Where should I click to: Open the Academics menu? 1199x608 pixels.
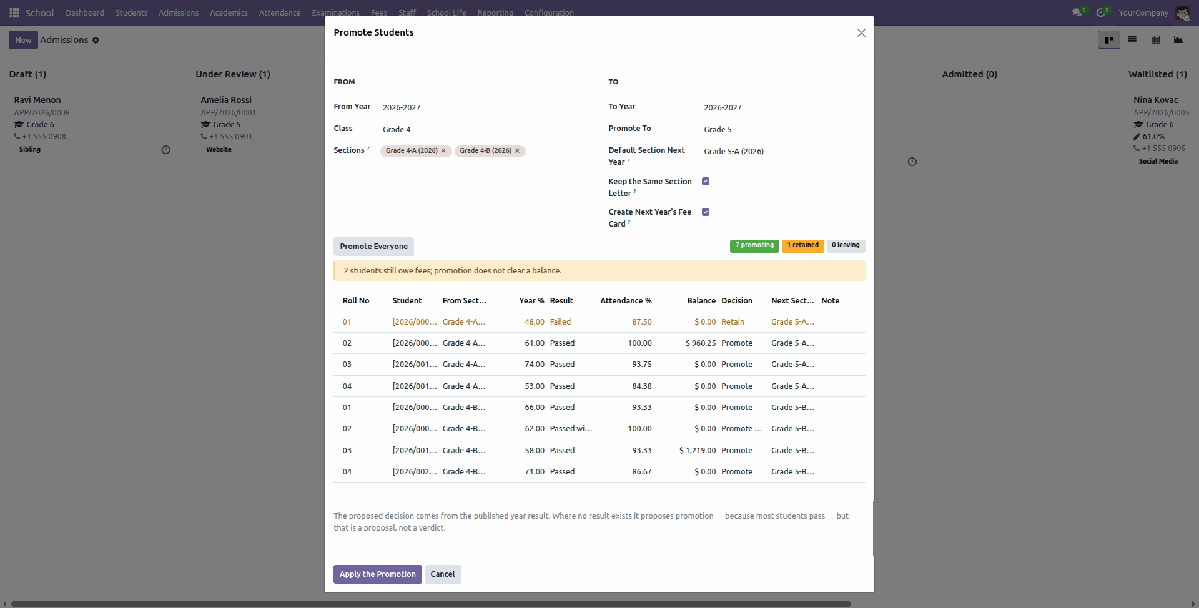[x=229, y=13]
